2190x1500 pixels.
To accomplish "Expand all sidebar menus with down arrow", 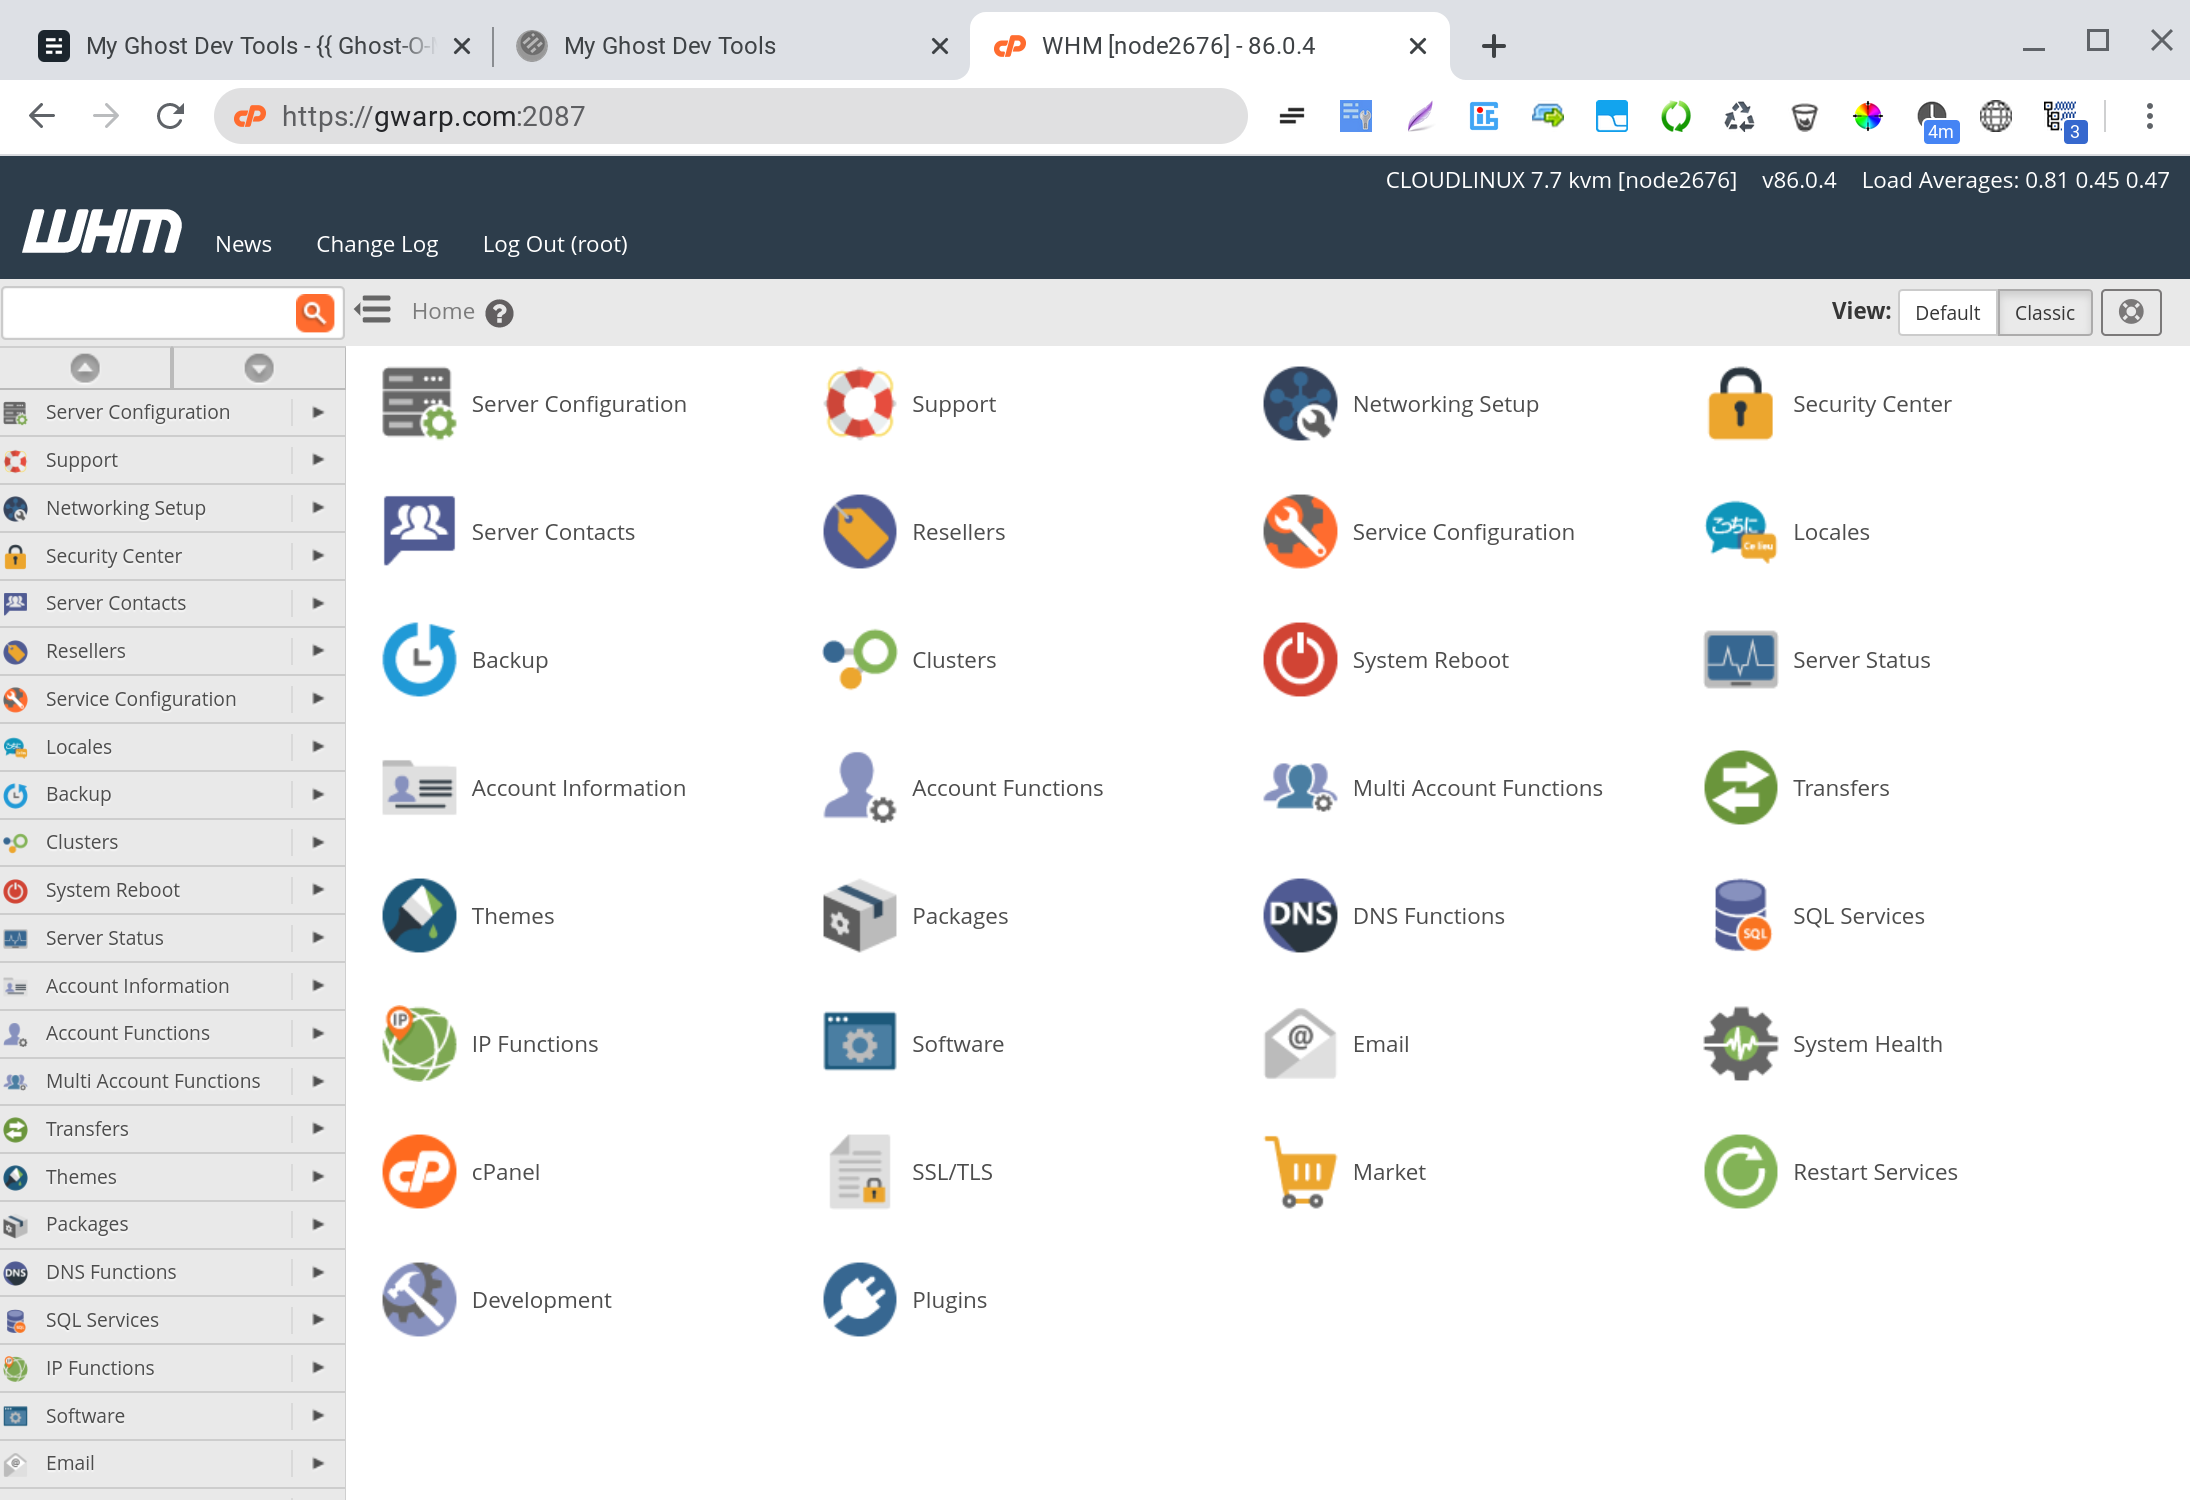I will pos(259,368).
